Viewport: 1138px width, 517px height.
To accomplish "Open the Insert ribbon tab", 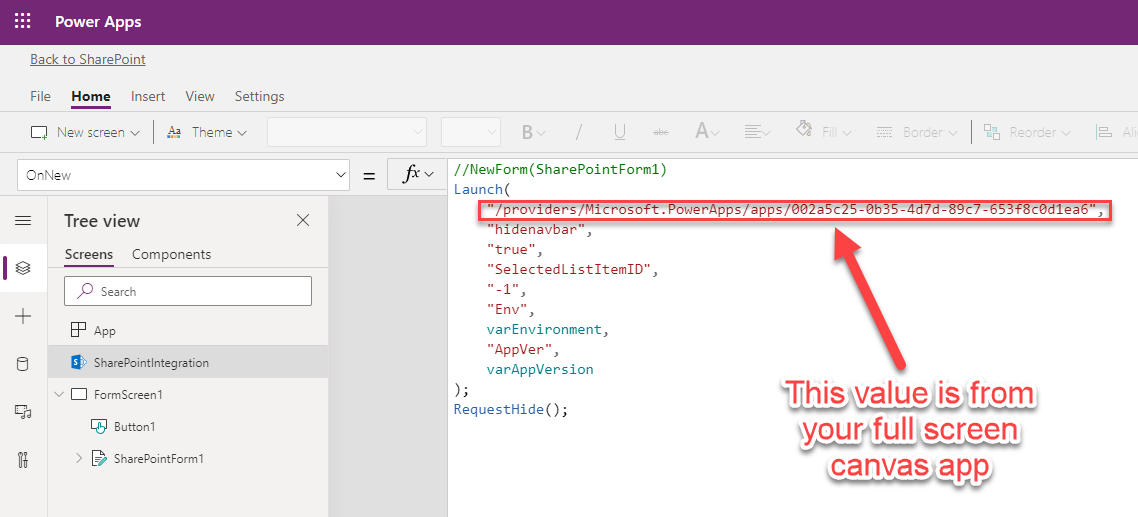I will pos(148,96).
